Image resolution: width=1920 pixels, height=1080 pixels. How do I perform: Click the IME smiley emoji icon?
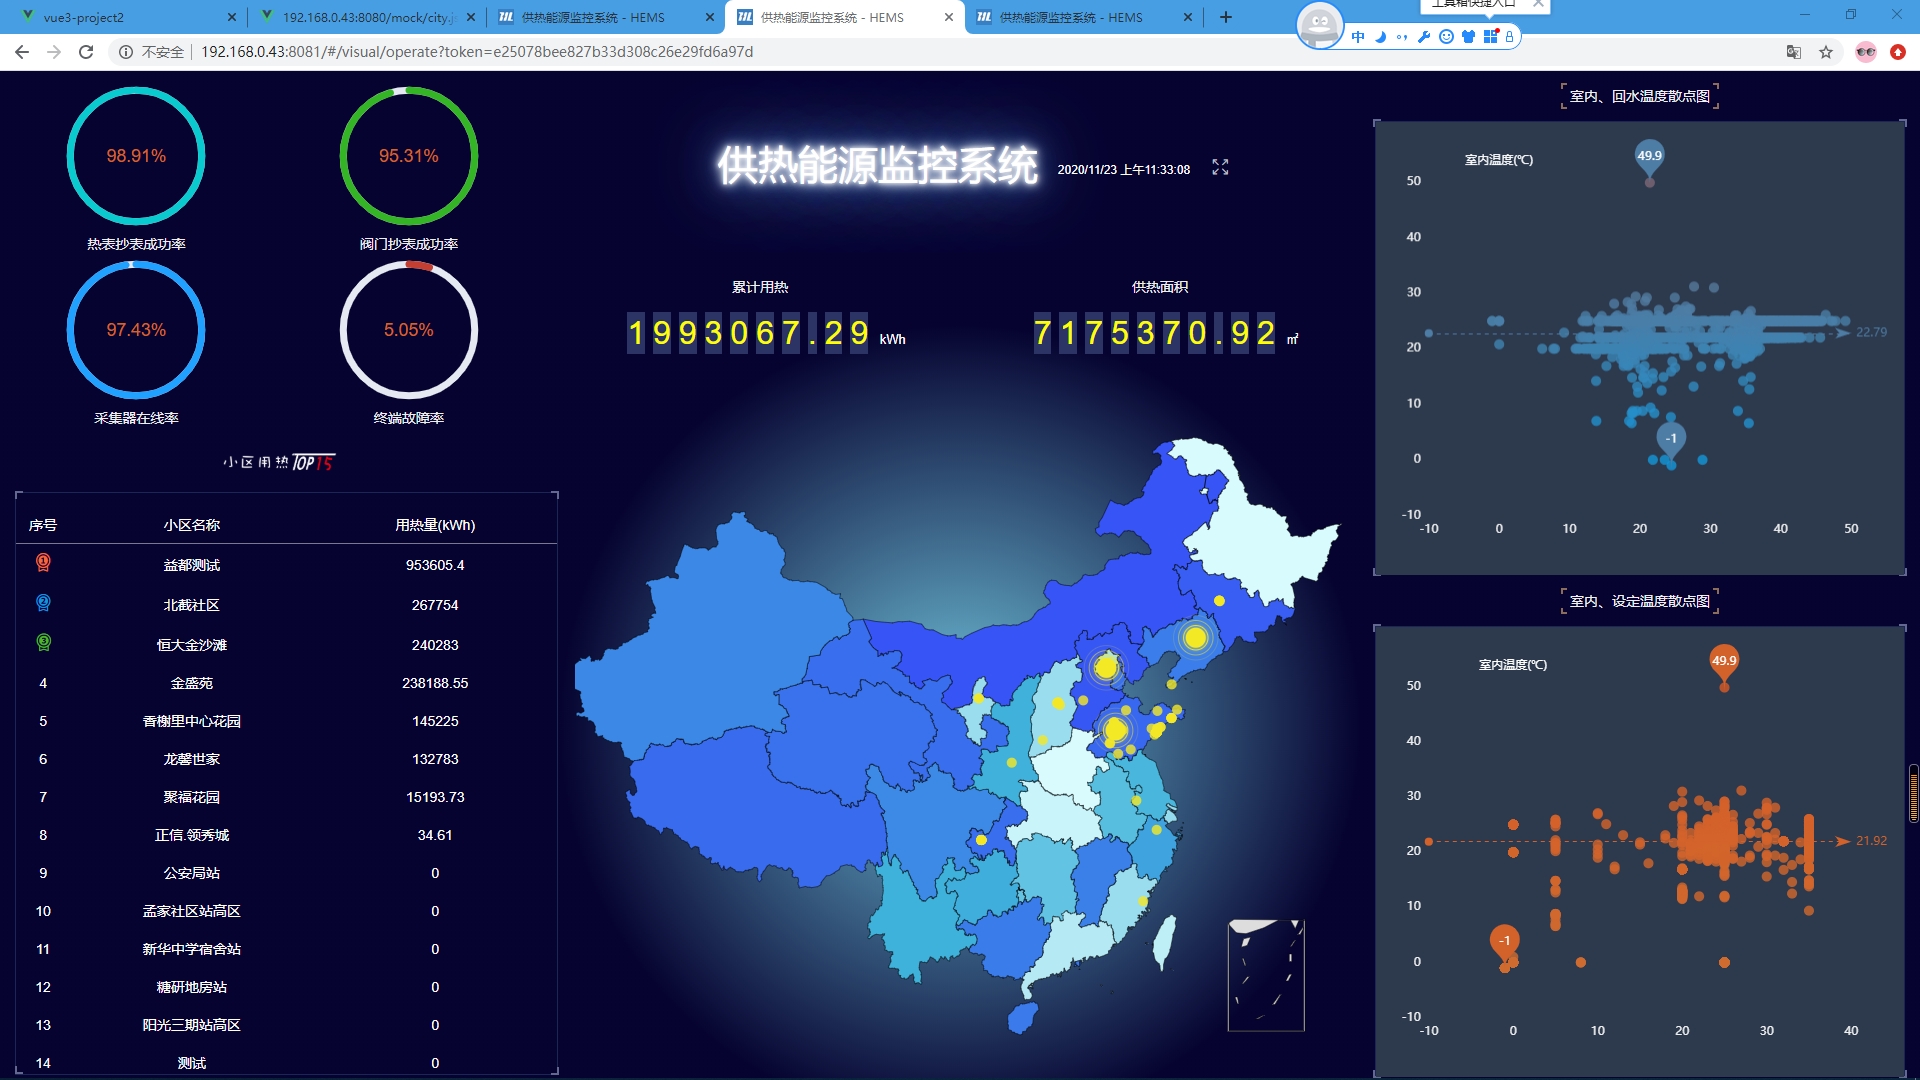(x=1446, y=37)
